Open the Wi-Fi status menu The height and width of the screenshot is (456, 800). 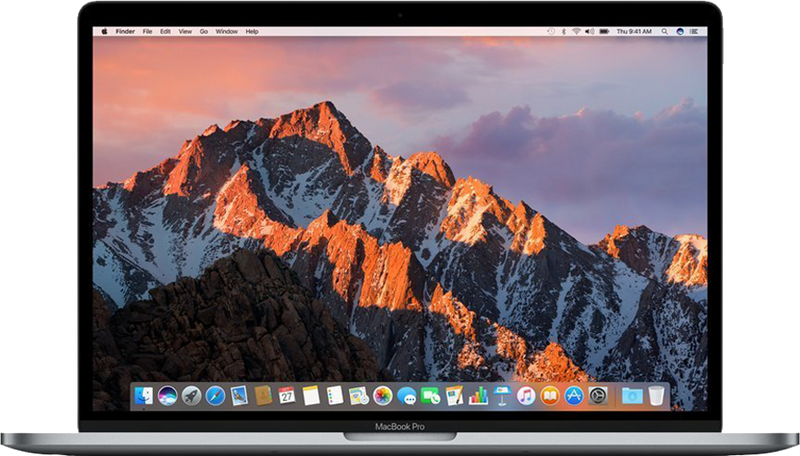point(577,31)
